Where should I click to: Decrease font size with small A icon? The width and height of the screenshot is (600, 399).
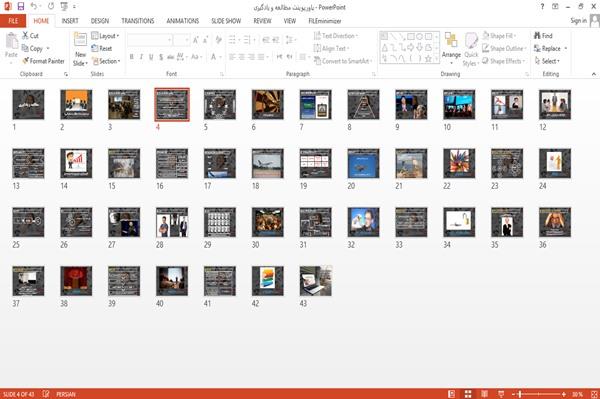coord(205,40)
